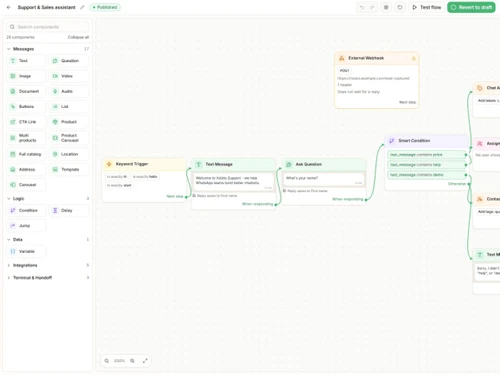Click Collapse all in components panel
This screenshot has width=500, height=375.
78,37
